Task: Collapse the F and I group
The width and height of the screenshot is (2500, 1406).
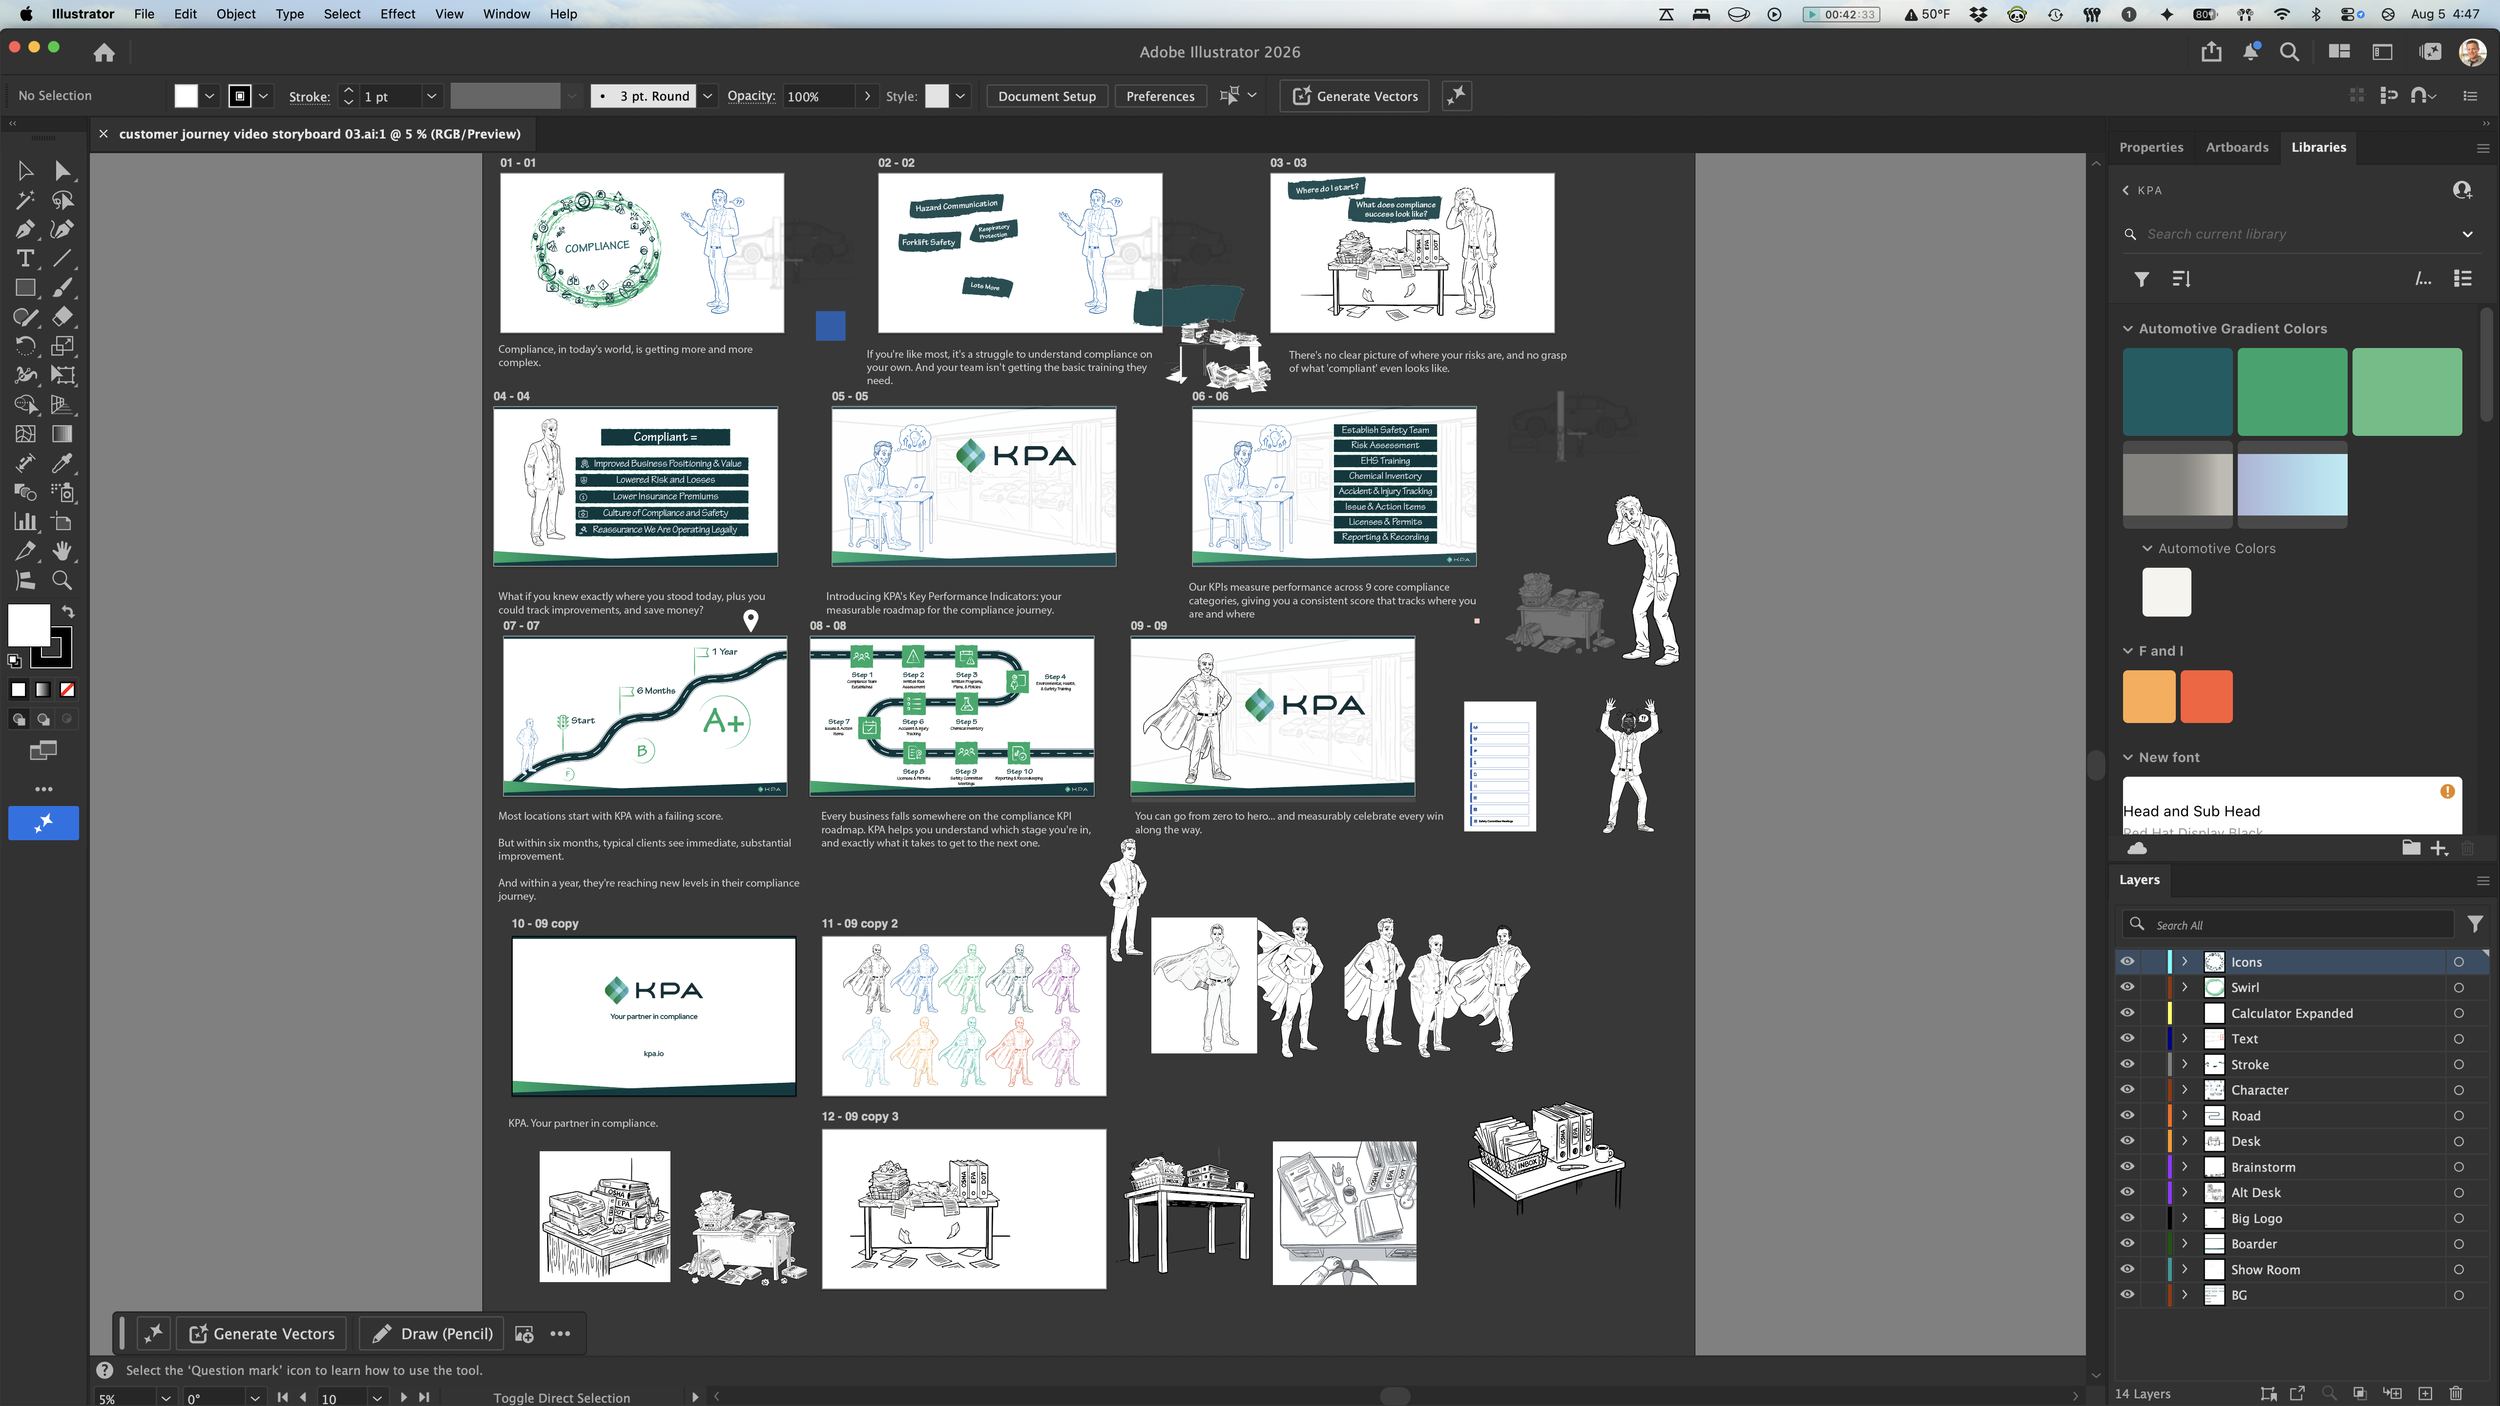Action: (2128, 651)
